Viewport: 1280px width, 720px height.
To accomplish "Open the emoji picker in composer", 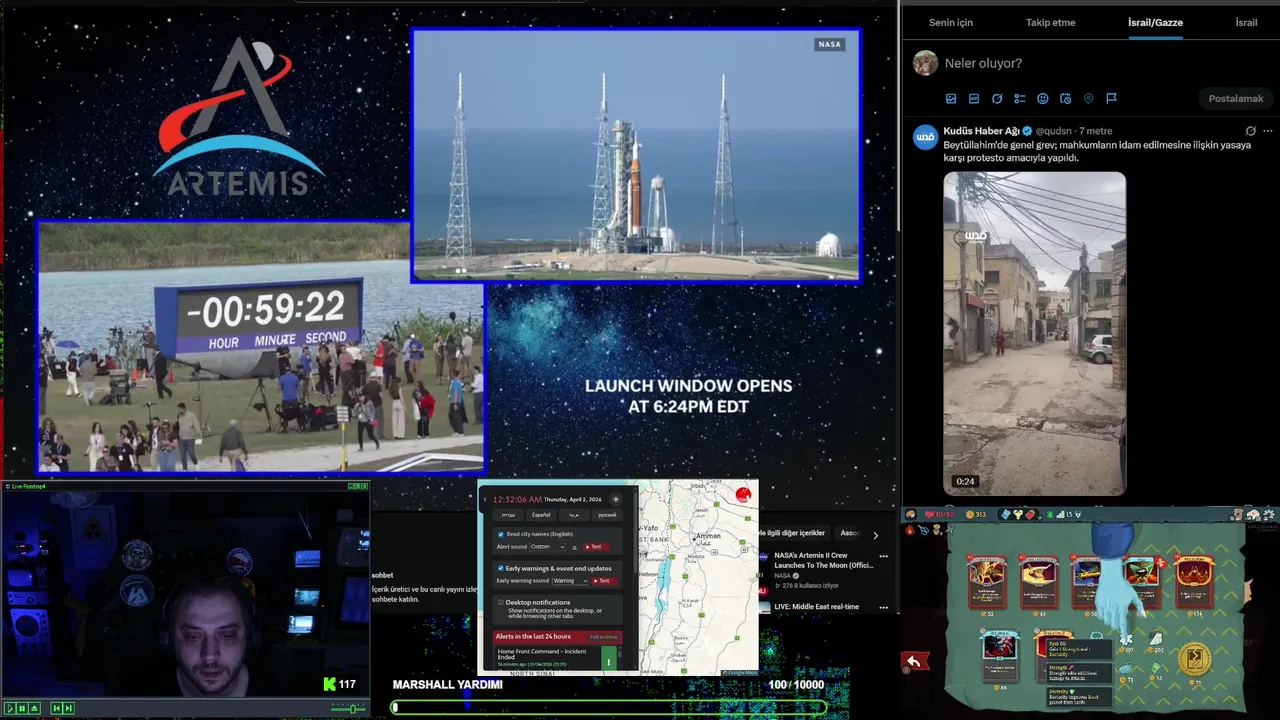I will (1043, 99).
